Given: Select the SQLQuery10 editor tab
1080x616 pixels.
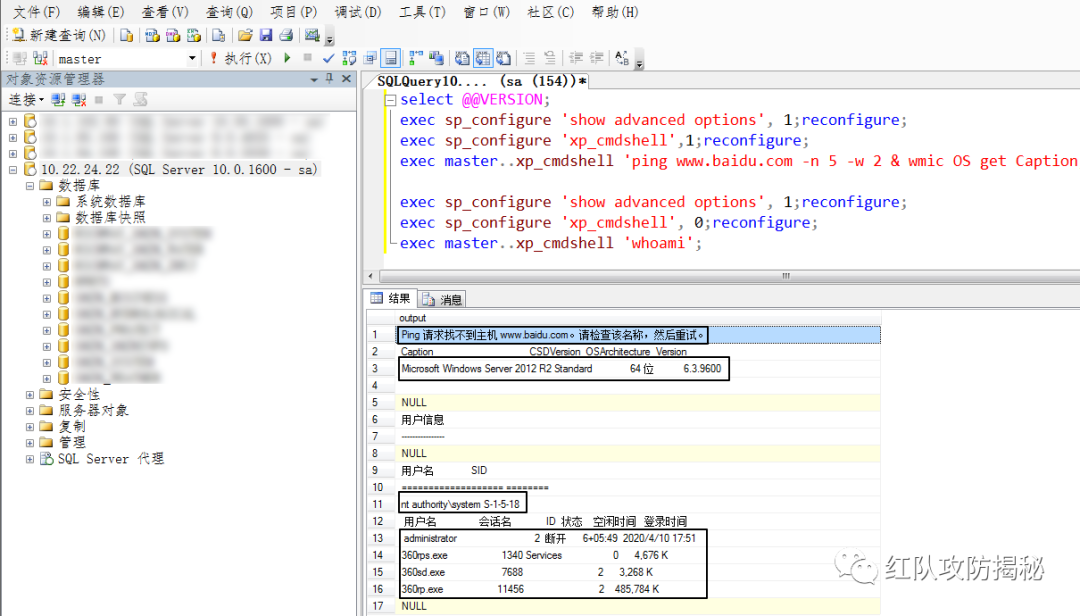Looking at the screenshot, I should pos(481,81).
